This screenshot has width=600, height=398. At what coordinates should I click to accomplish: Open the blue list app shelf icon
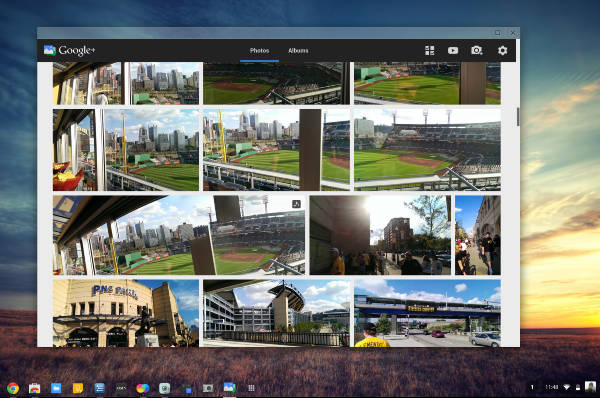(99, 388)
